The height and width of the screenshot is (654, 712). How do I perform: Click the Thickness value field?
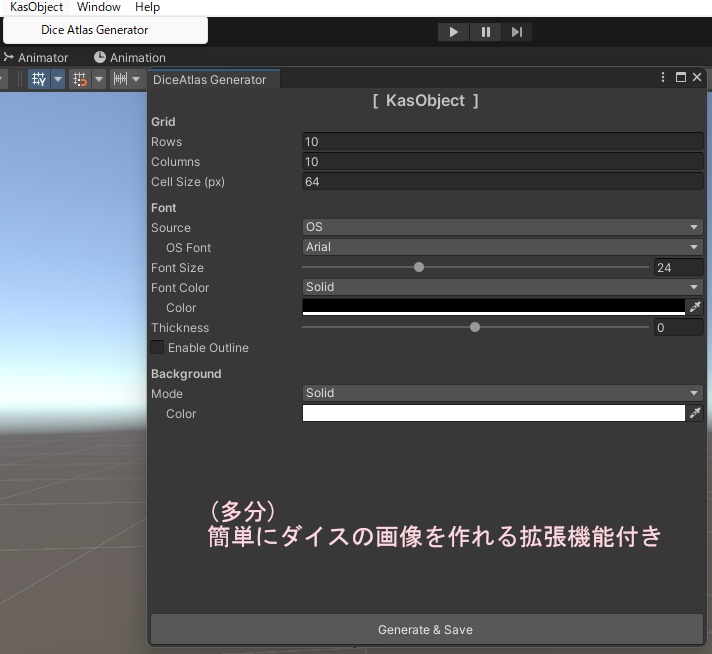[678, 327]
